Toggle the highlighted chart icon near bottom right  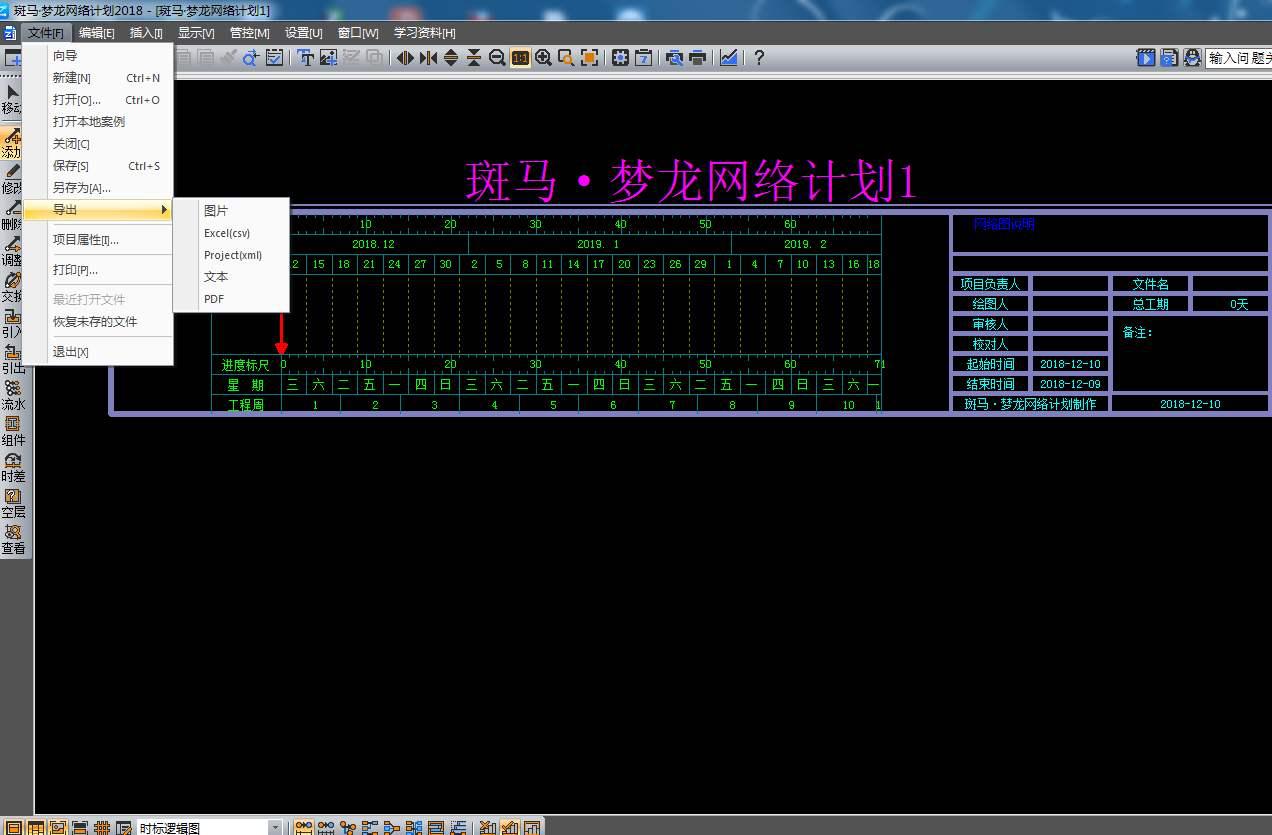pyautogui.click(x=510, y=827)
